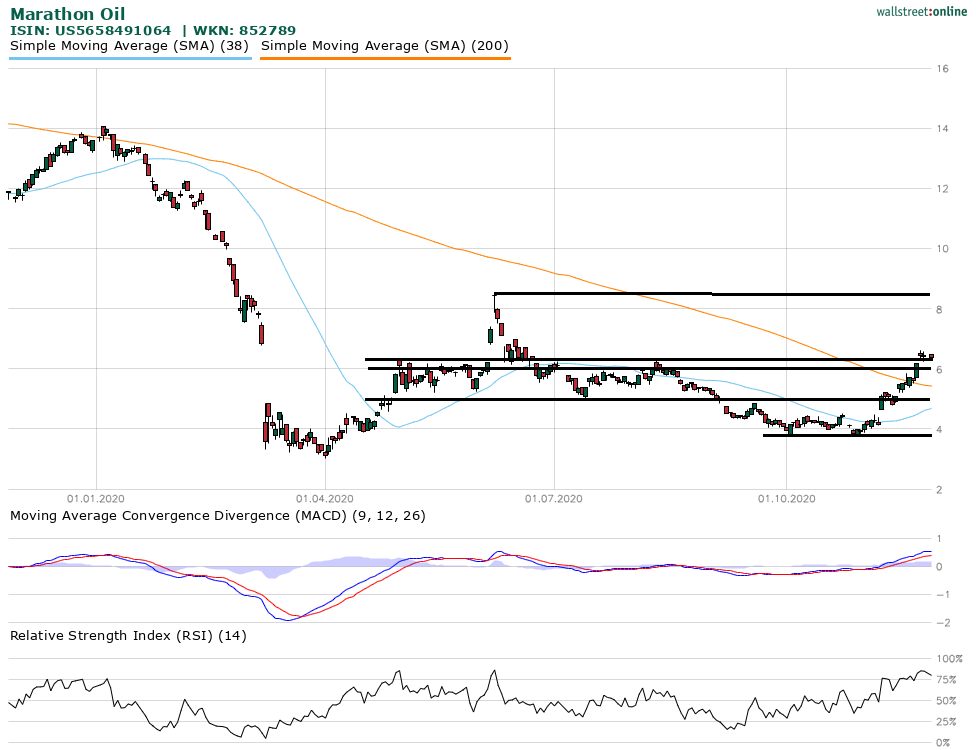The width and height of the screenshot is (976, 750).
Task: Click the candlestick peak near 8.5 in June
Action: pos(496,297)
